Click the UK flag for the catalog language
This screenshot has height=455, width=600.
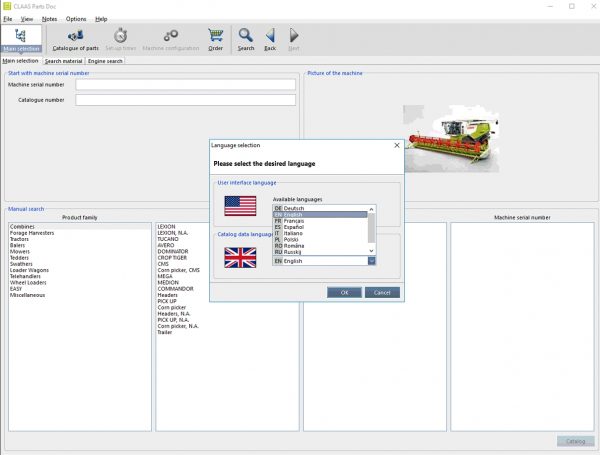pos(240,258)
